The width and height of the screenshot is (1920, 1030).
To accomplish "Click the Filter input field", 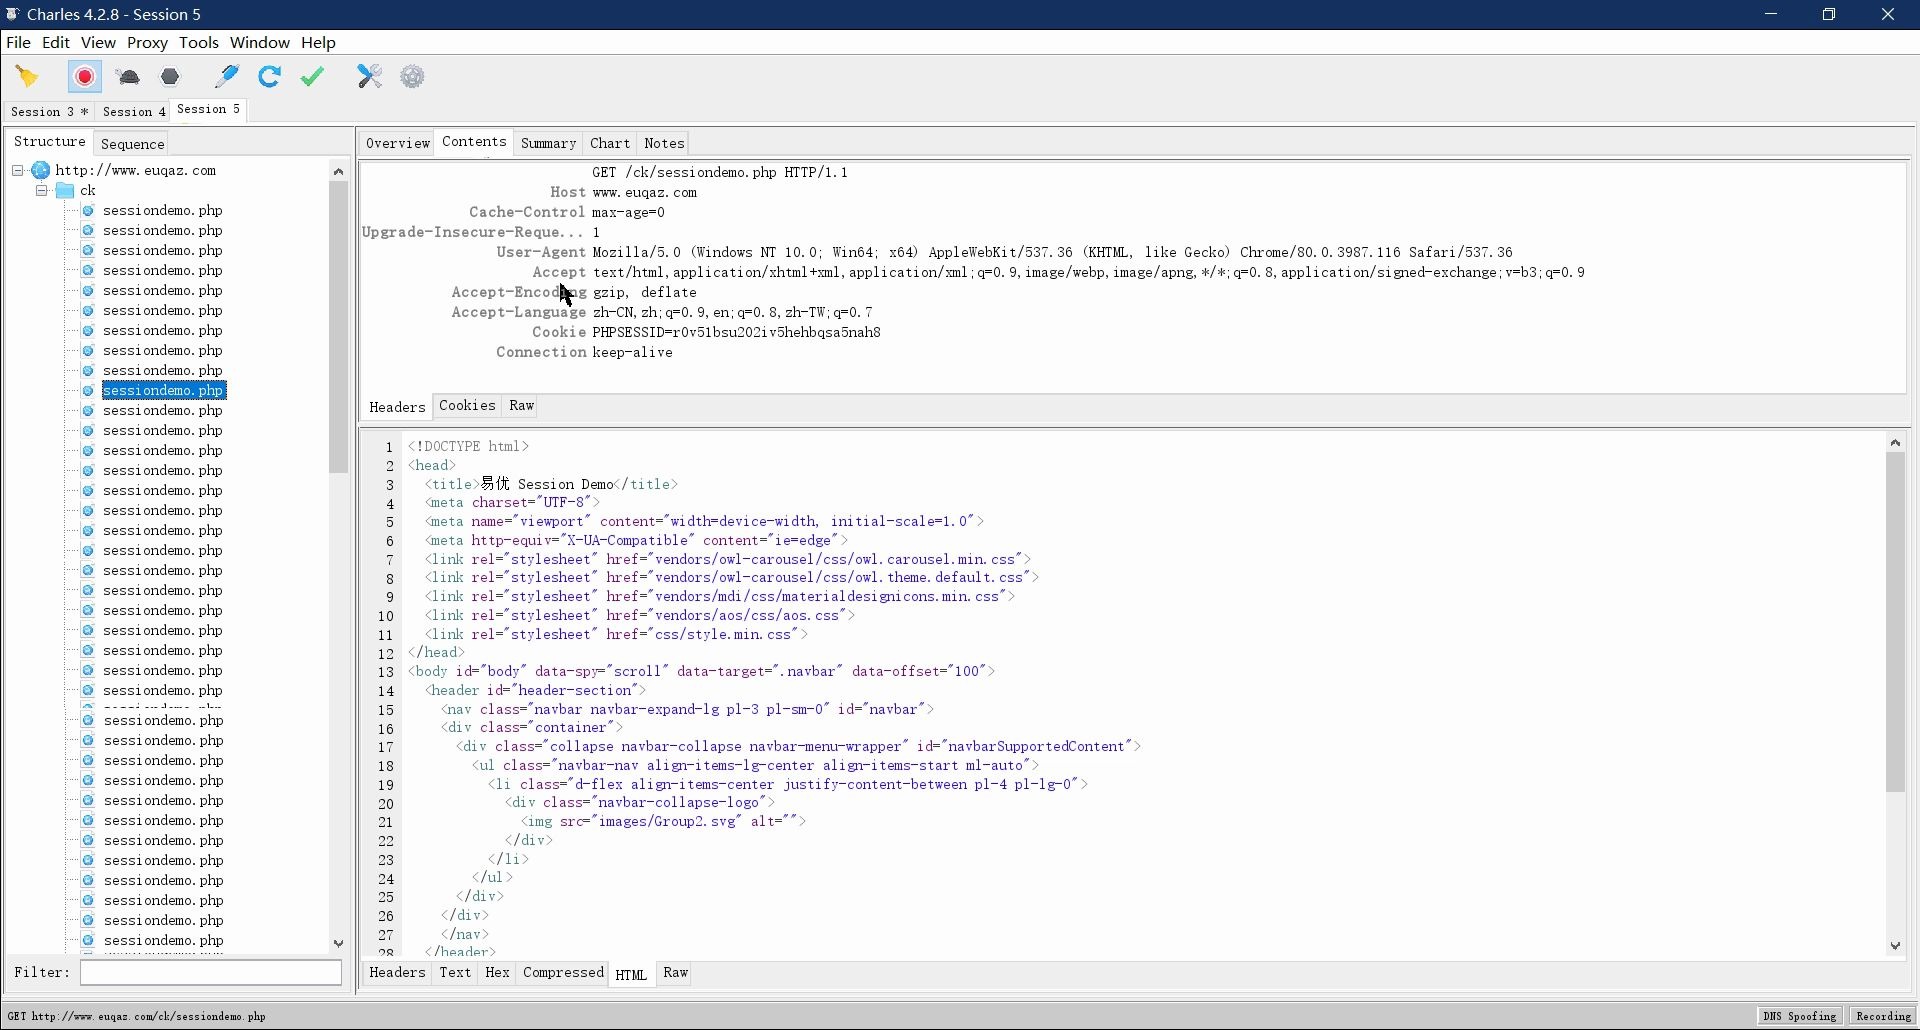I will [x=211, y=972].
